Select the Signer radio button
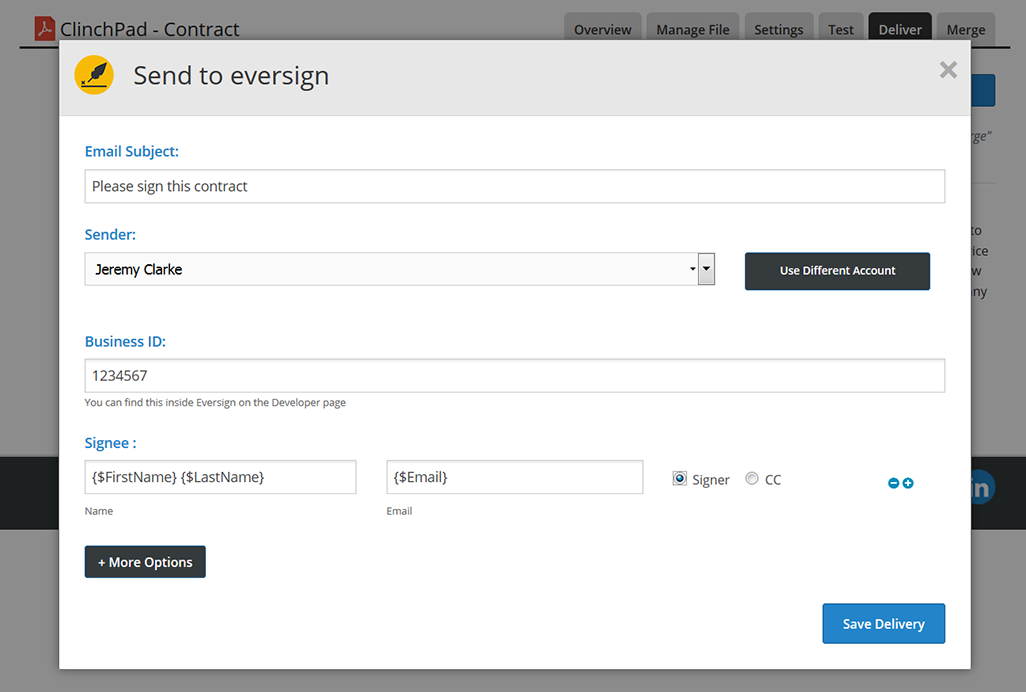The width and height of the screenshot is (1026, 692). [x=680, y=479]
